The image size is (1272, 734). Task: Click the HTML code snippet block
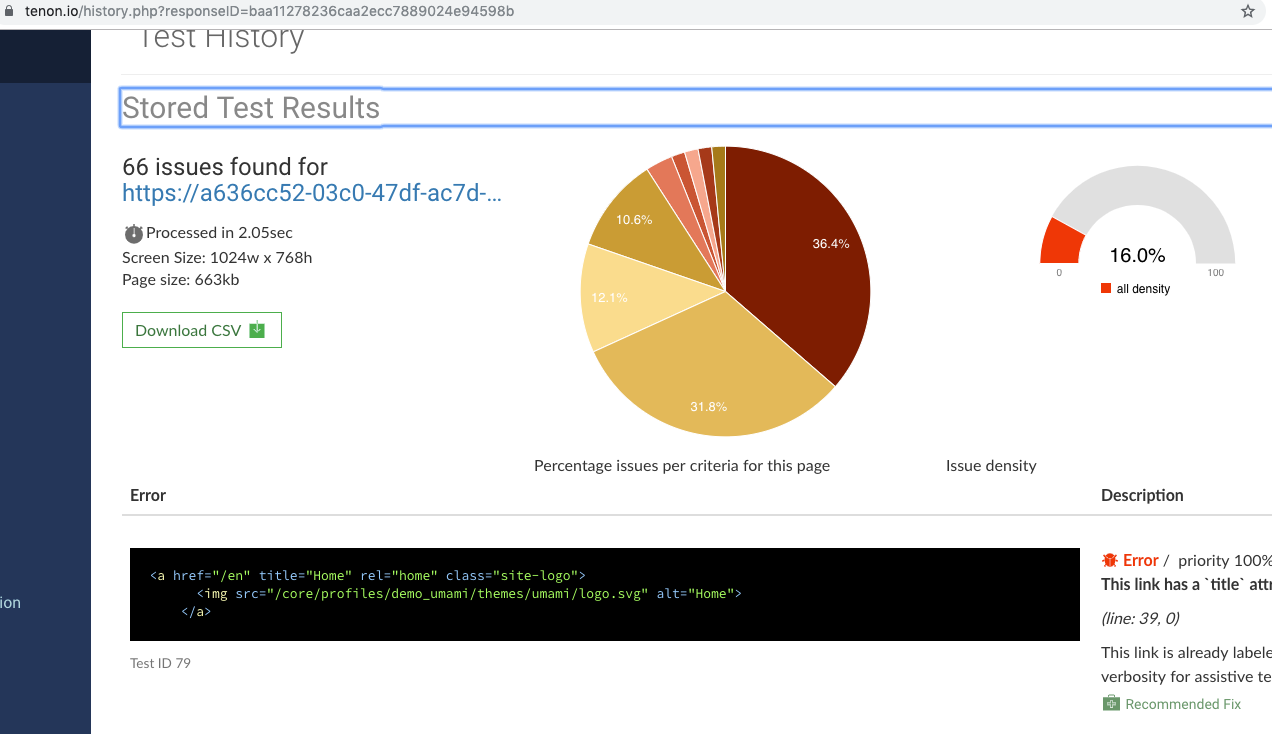tap(604, 594)
